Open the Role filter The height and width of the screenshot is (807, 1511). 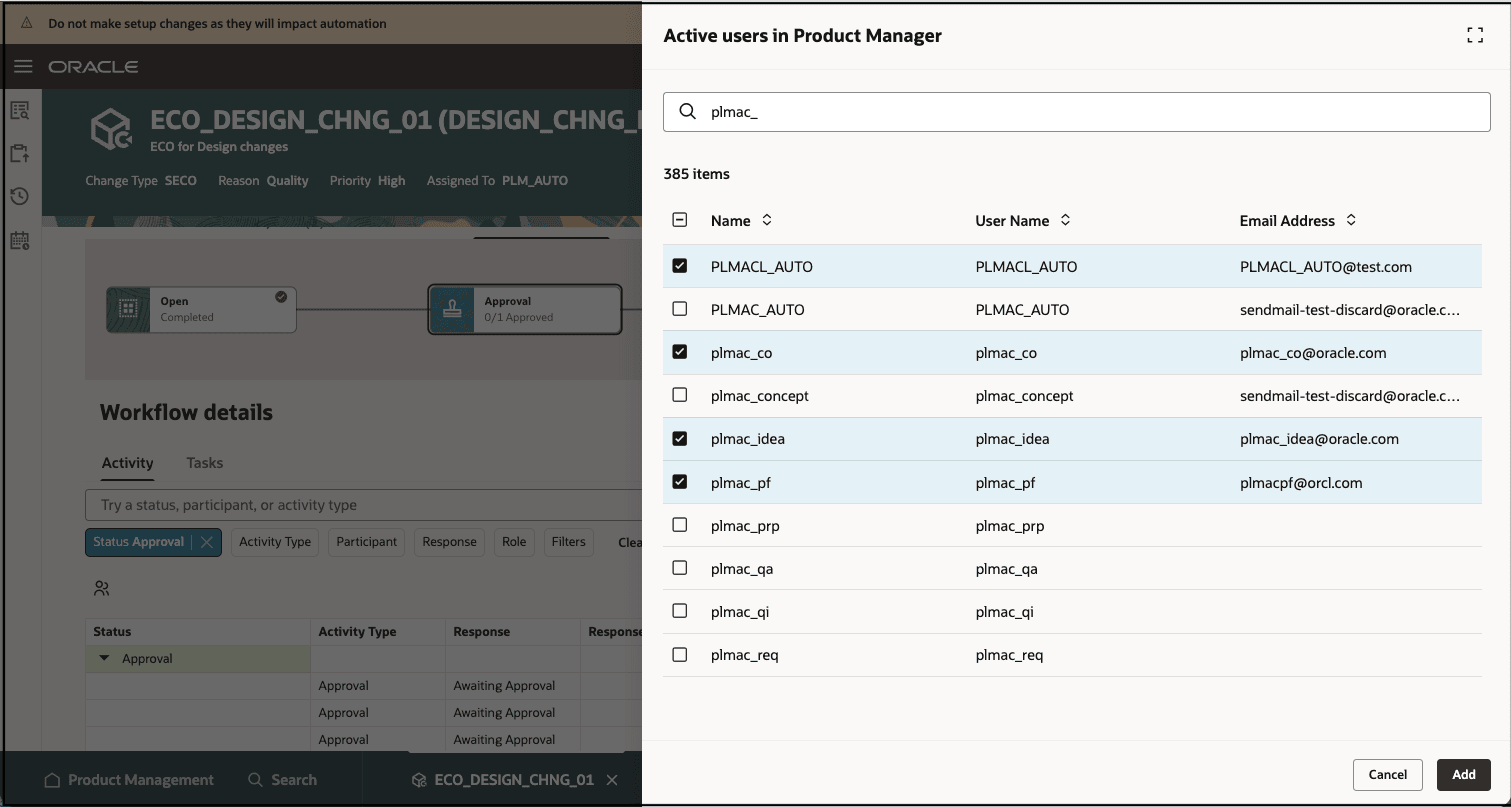(x=514, y=542)
